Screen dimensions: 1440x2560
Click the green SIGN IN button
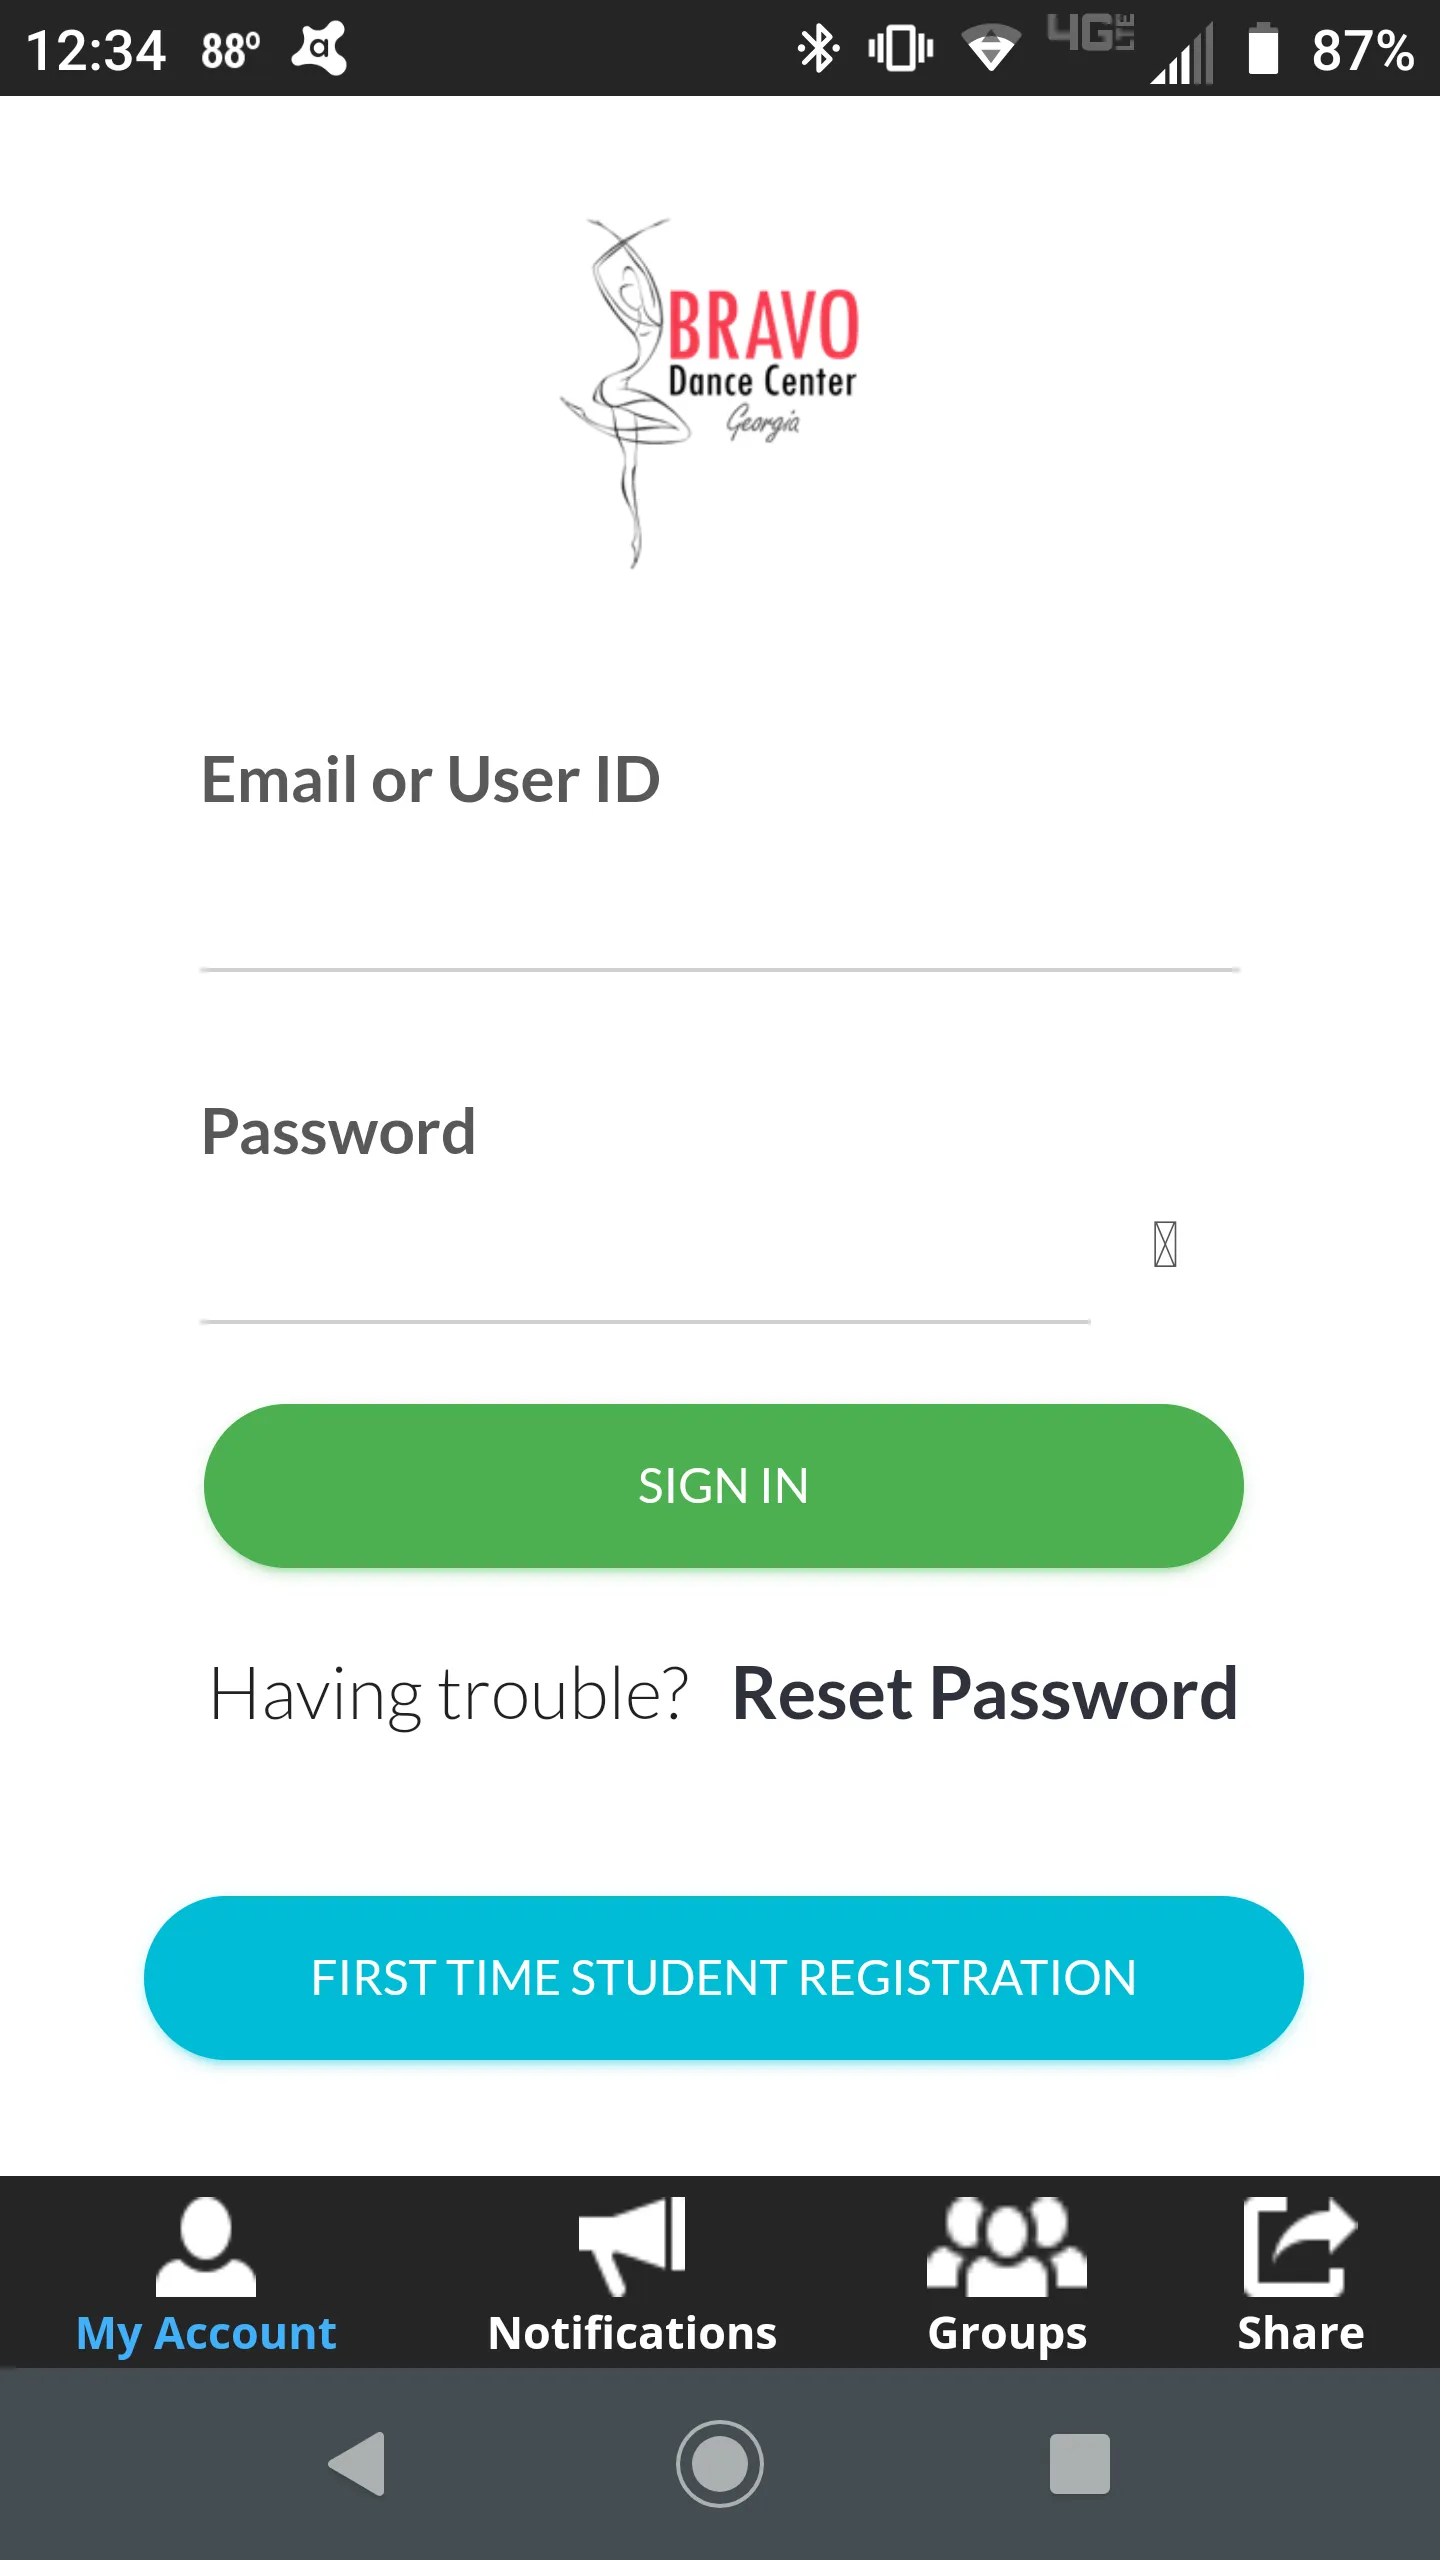(724, 1486)
